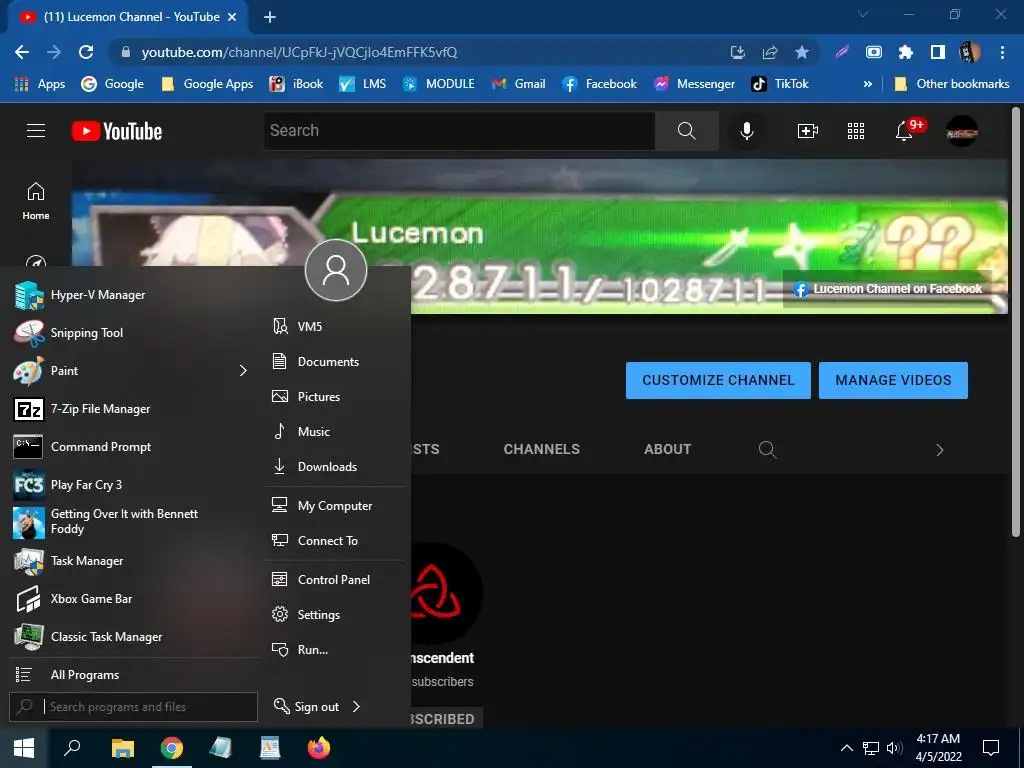Open the volume control in tray
Screen dimensions: 1024x768
click(894, 748)
